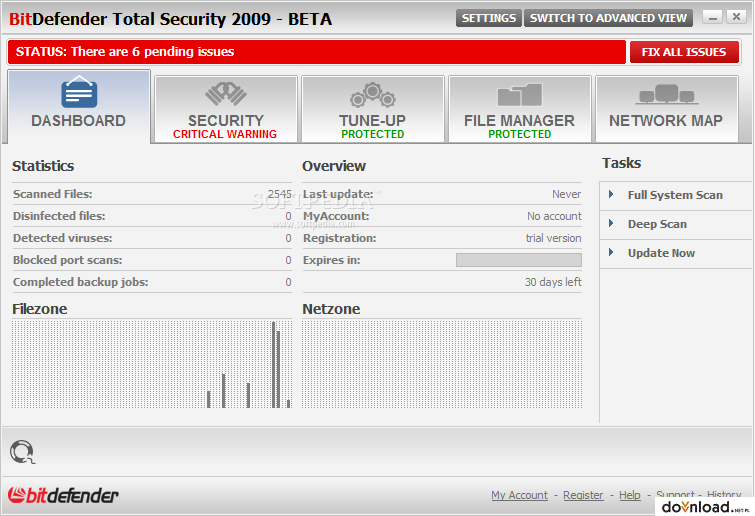This screenshot has height=516, width=755.
Task: Click the Registration label in Overview
Action: pos(339,238)
